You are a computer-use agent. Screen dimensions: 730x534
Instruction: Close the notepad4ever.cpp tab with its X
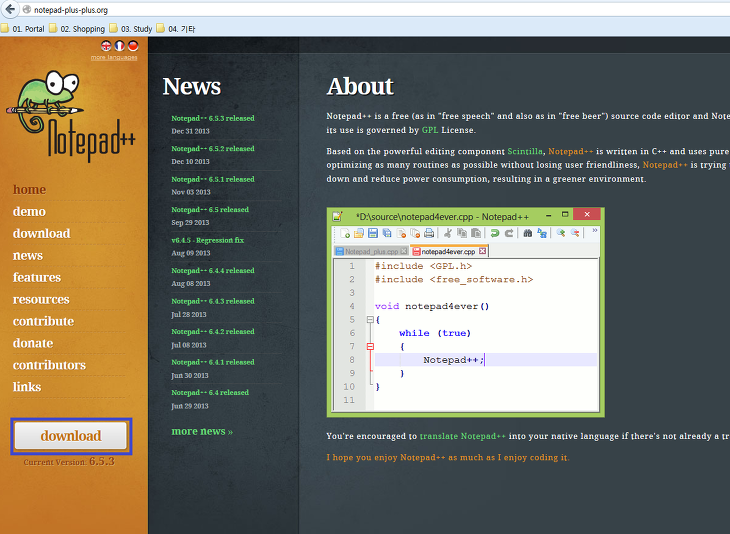pos(483,251)
